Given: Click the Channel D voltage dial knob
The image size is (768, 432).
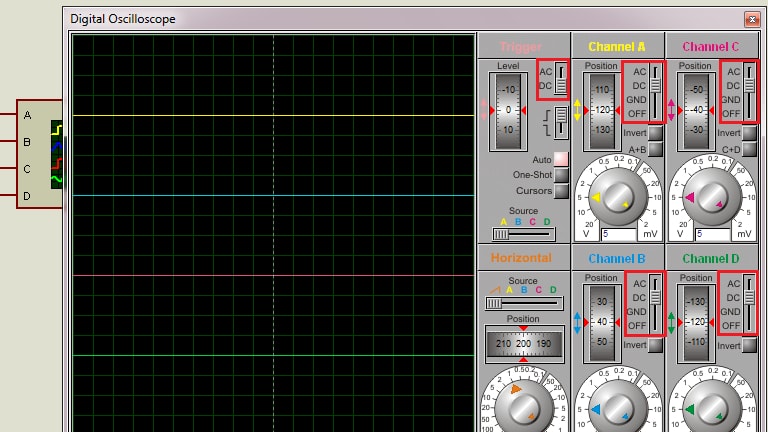Looking at the screenshot, I should [x=711, y=406].
